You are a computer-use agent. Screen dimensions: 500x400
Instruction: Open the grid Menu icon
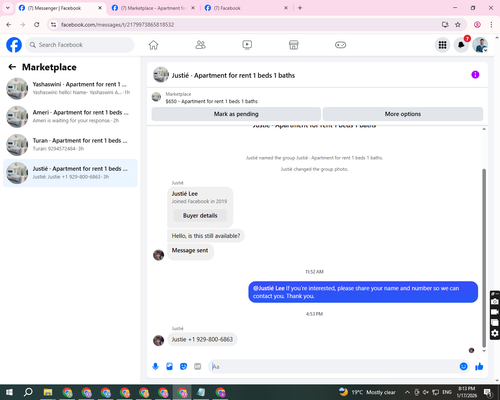(x=442, y=45)
